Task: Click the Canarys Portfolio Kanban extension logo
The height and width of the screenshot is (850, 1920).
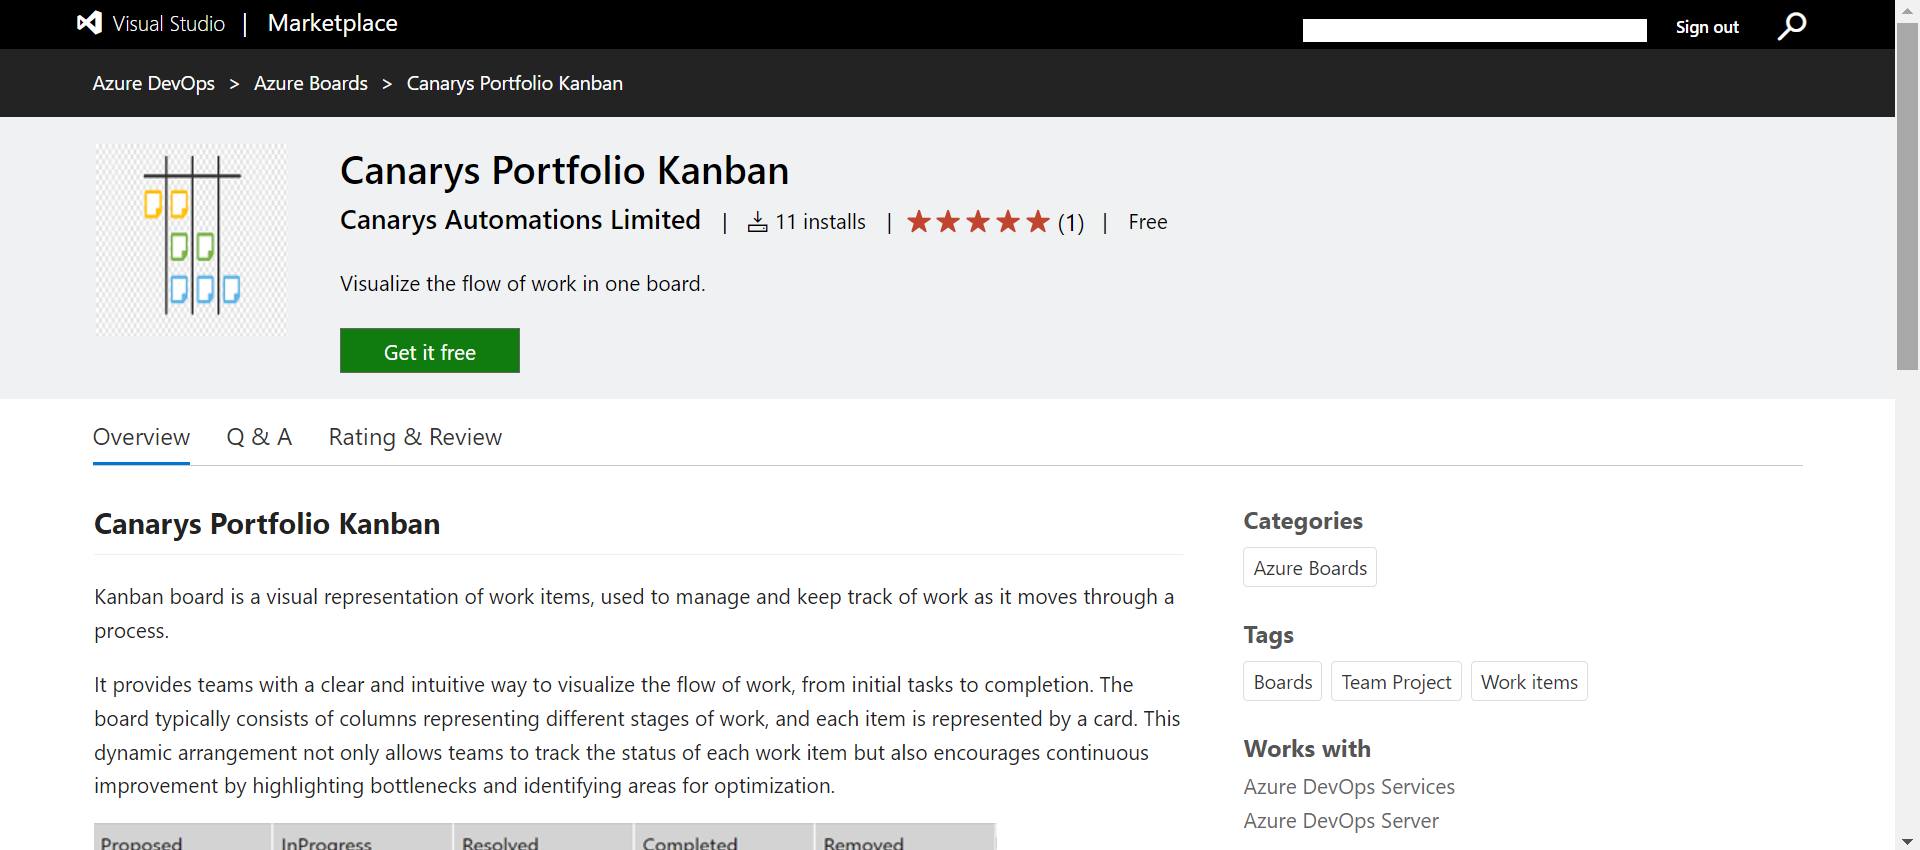Action: point(191,239)
